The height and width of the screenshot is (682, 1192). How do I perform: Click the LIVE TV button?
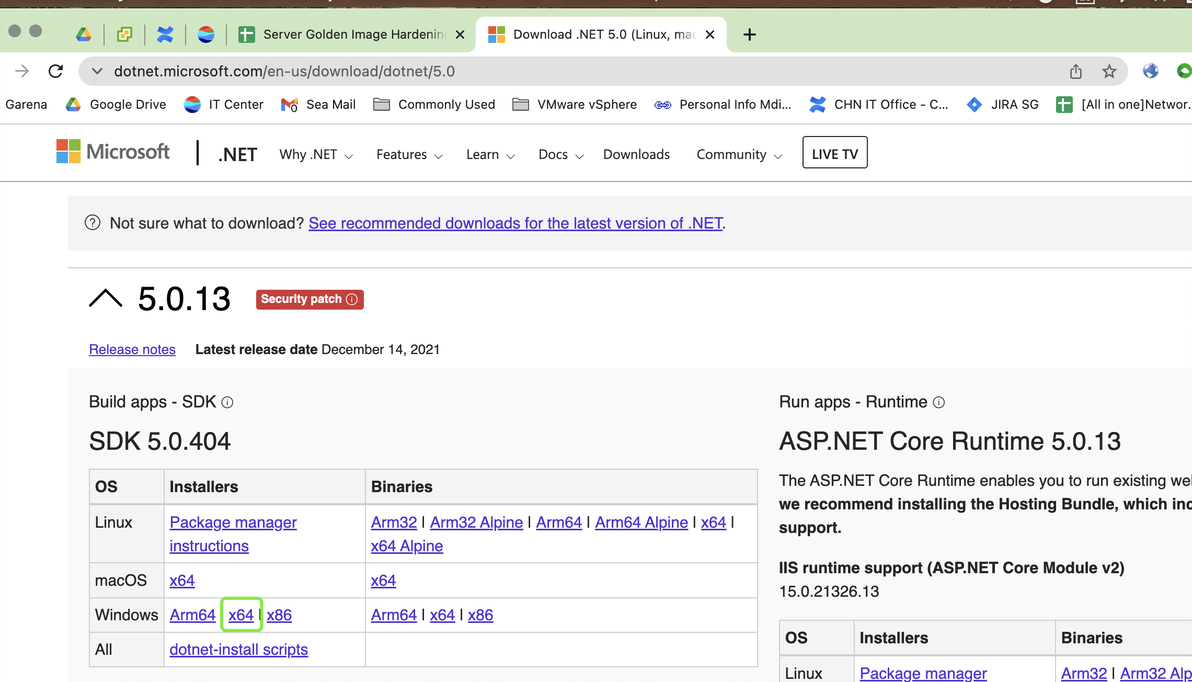pos(835,153)
